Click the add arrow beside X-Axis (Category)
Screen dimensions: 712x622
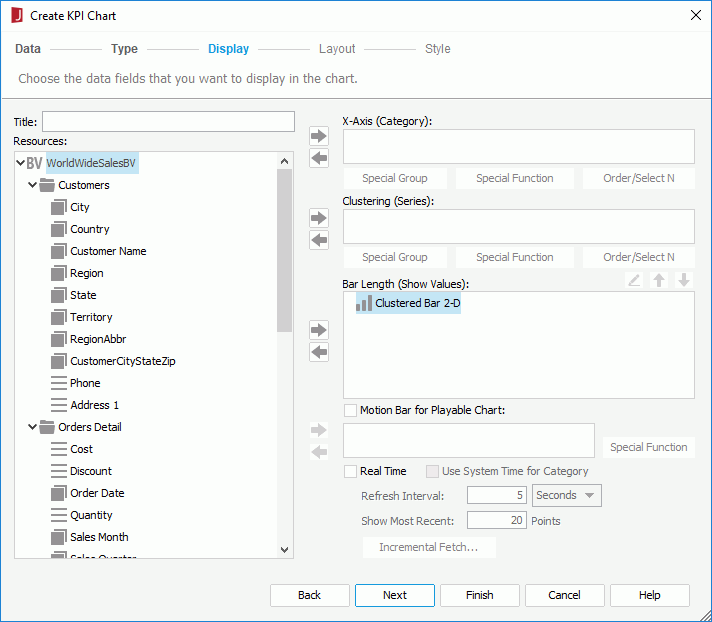[x=319, y=136]
